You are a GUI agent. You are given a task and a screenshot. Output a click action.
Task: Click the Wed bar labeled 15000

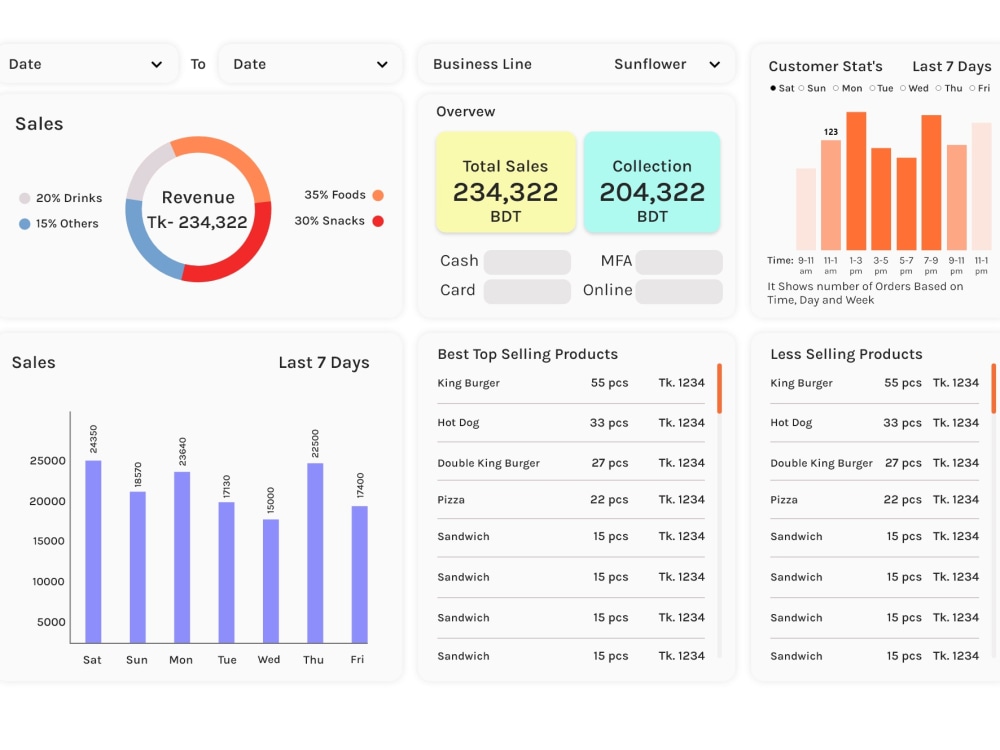coord(271,581)
